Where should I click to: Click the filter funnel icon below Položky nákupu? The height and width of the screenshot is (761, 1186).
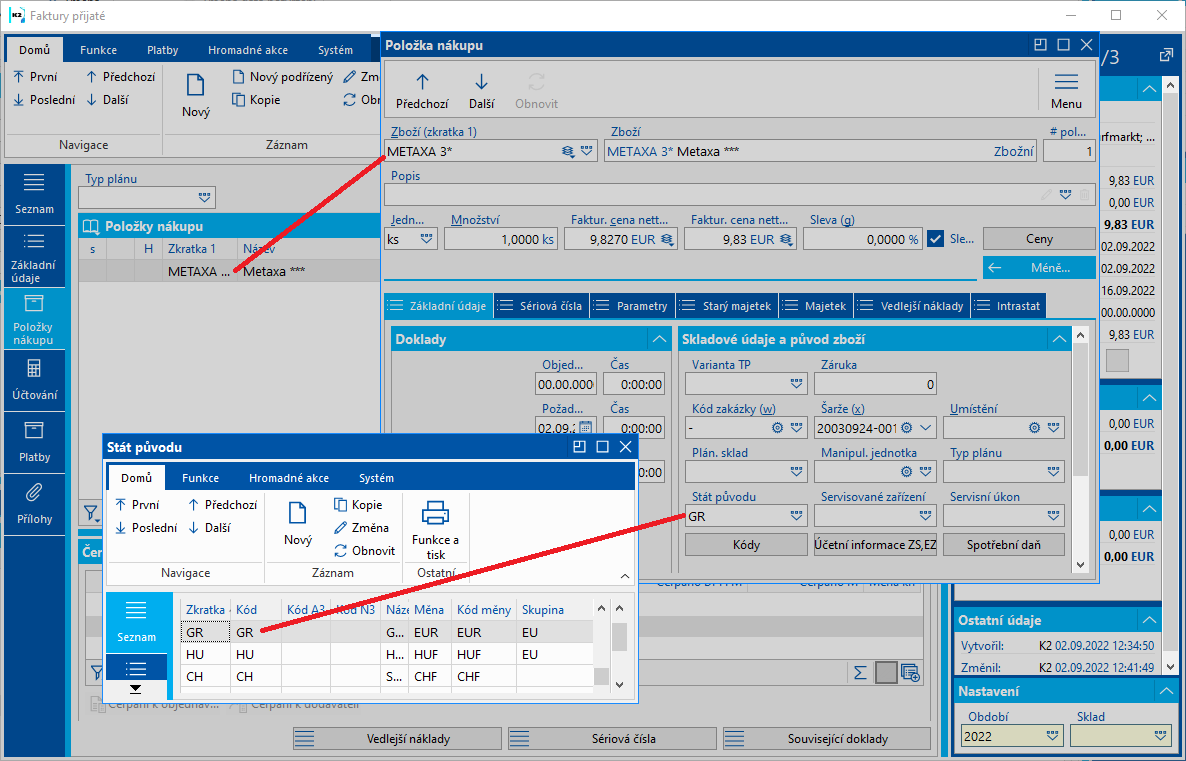click(91, 514)
